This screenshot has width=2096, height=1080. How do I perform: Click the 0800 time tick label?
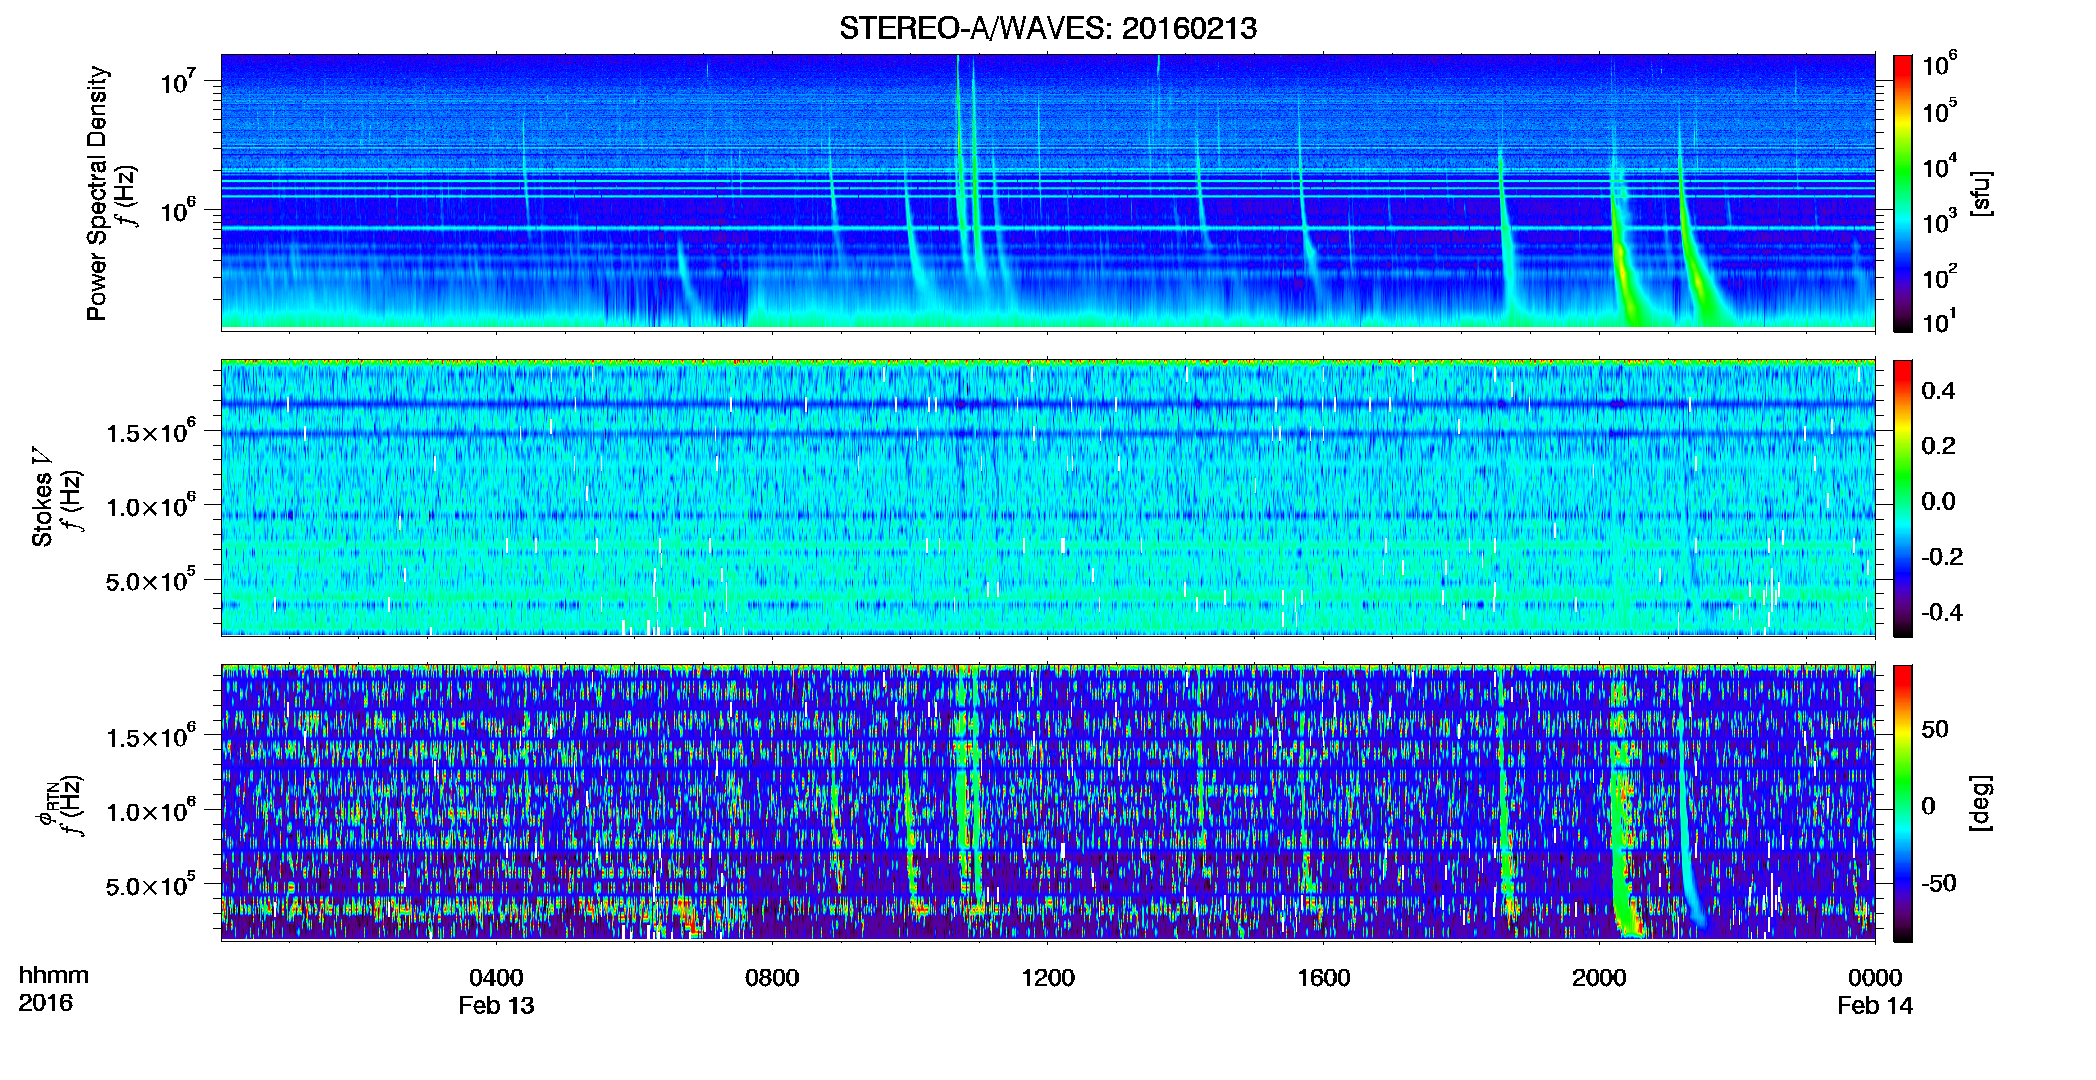tap(772, 978)
